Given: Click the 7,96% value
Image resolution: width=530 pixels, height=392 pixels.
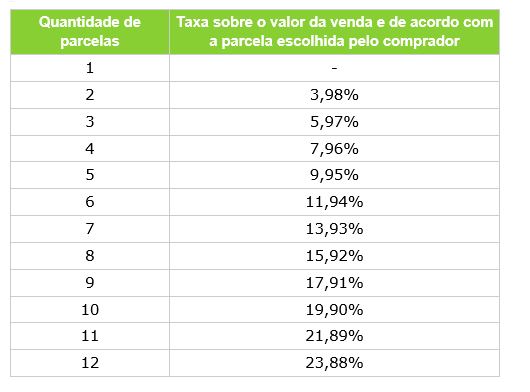Looking at the screenshot, I should tap(334, 149).
